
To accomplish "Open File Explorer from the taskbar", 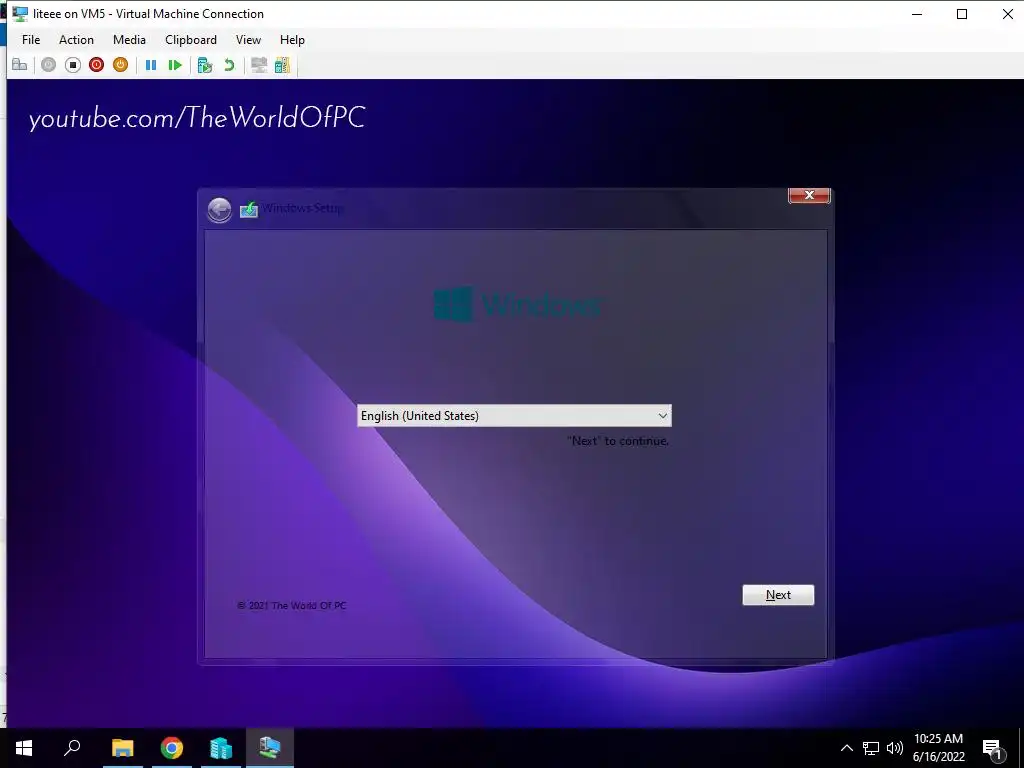I will (123, 748).
